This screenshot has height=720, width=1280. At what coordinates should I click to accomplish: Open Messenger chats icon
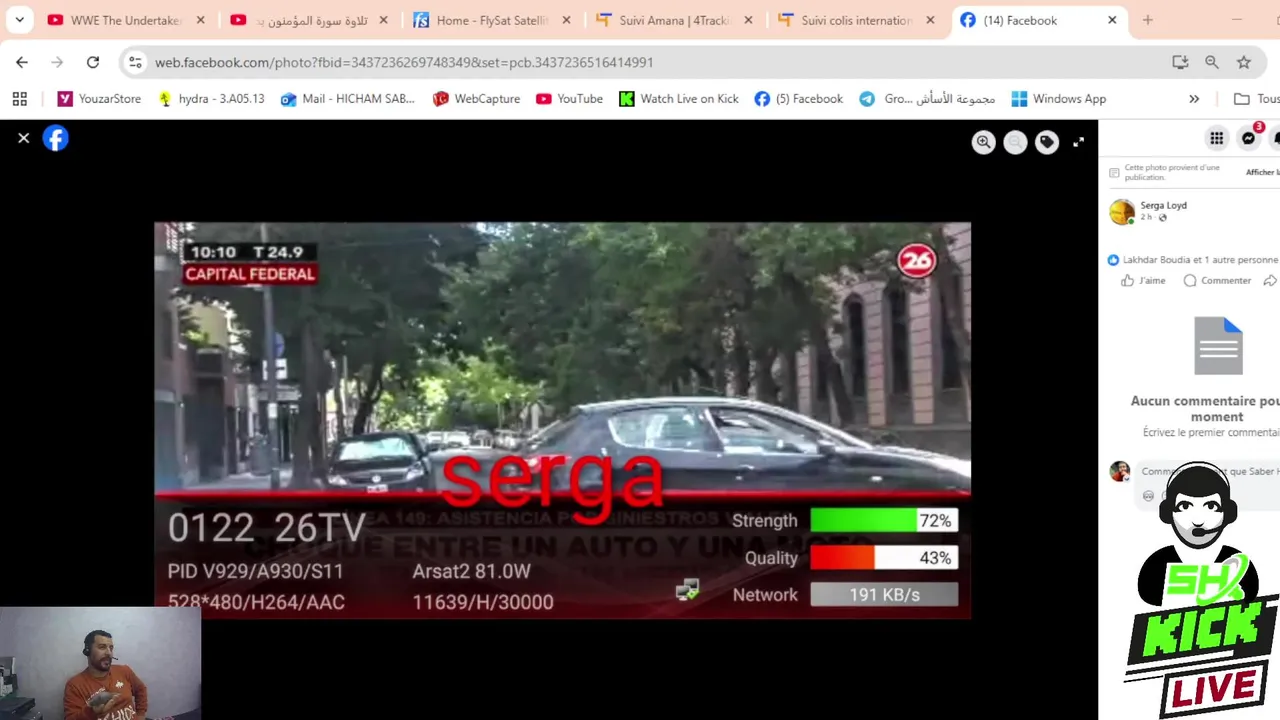tap(1248, 139)
